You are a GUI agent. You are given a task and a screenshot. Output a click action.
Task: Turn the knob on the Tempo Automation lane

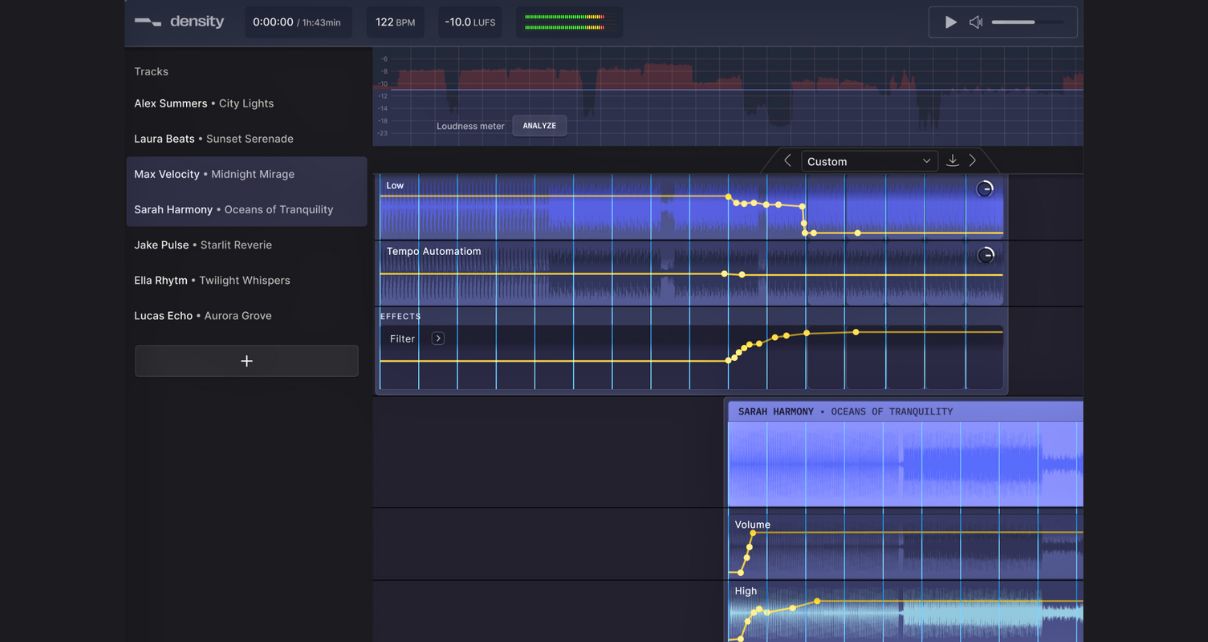coord(986,255)
